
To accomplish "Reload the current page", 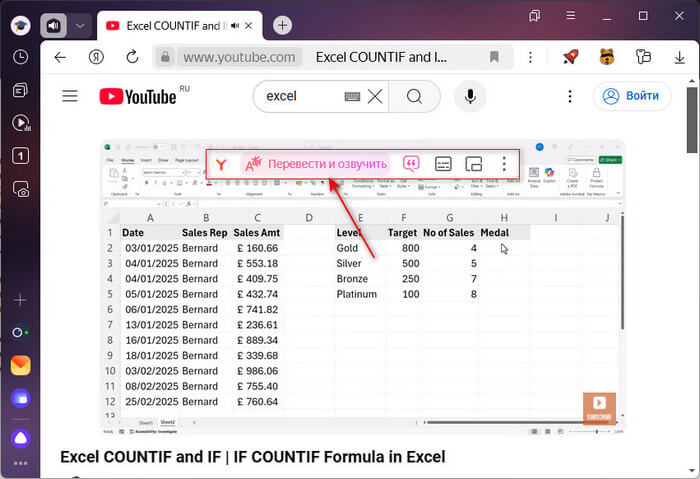I will point(132,57).
